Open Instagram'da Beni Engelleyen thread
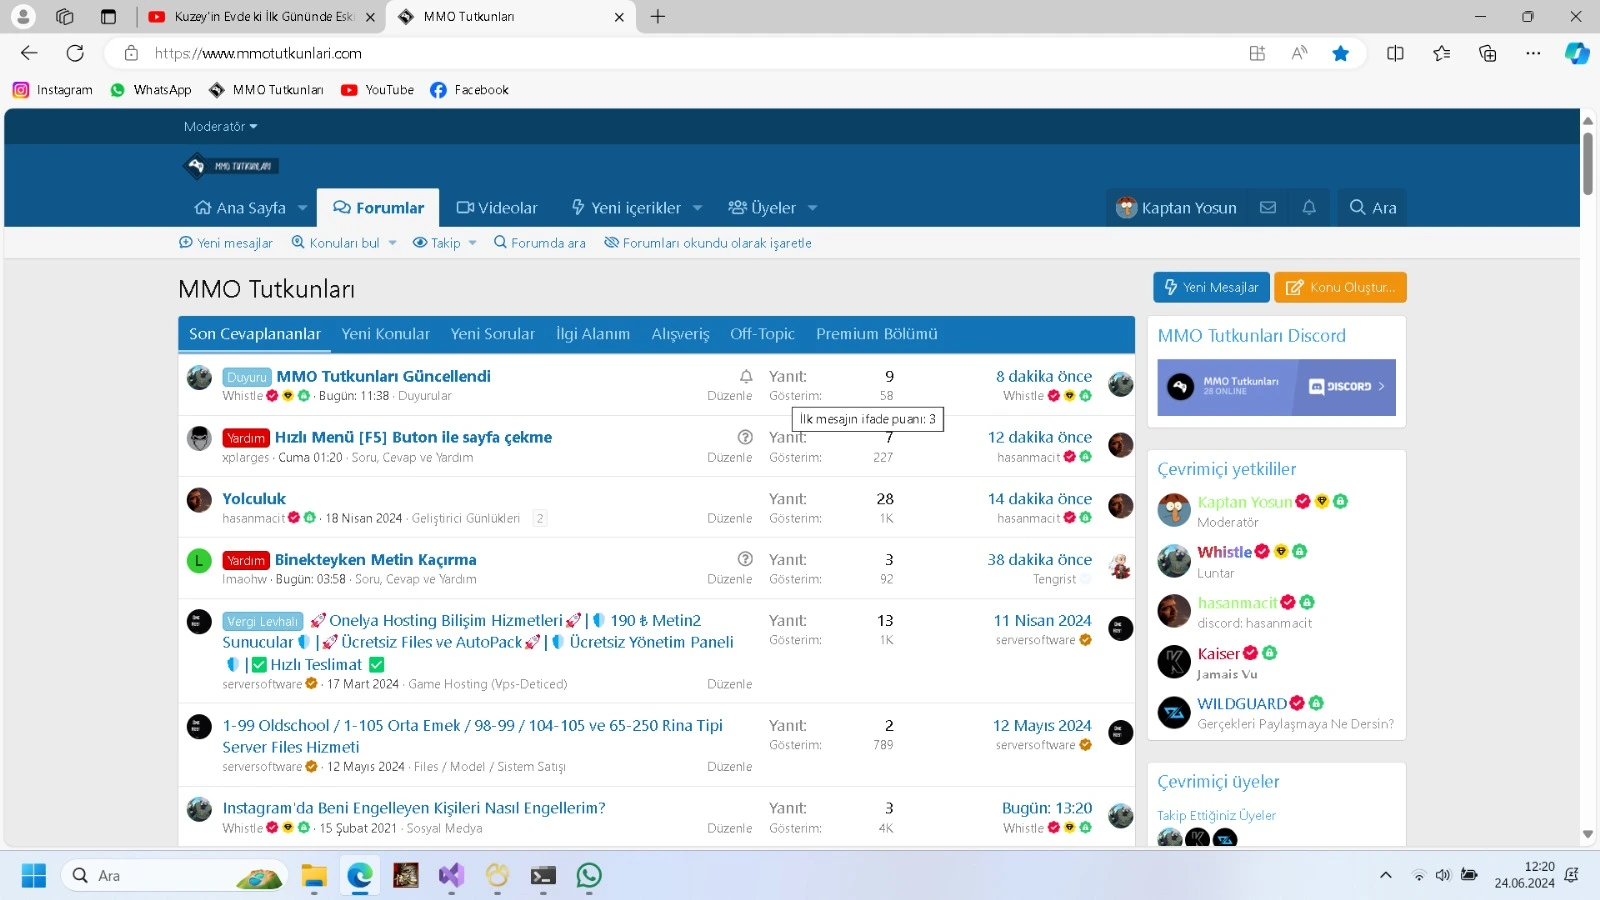Screen dimensions: 1600x900 (413, 807)
